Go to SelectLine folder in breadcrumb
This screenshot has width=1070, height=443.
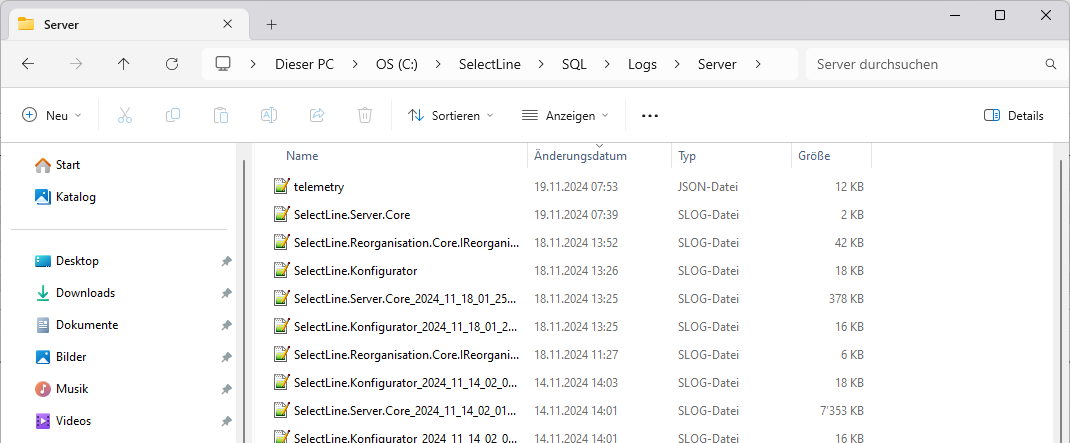[x=489, y=64]
